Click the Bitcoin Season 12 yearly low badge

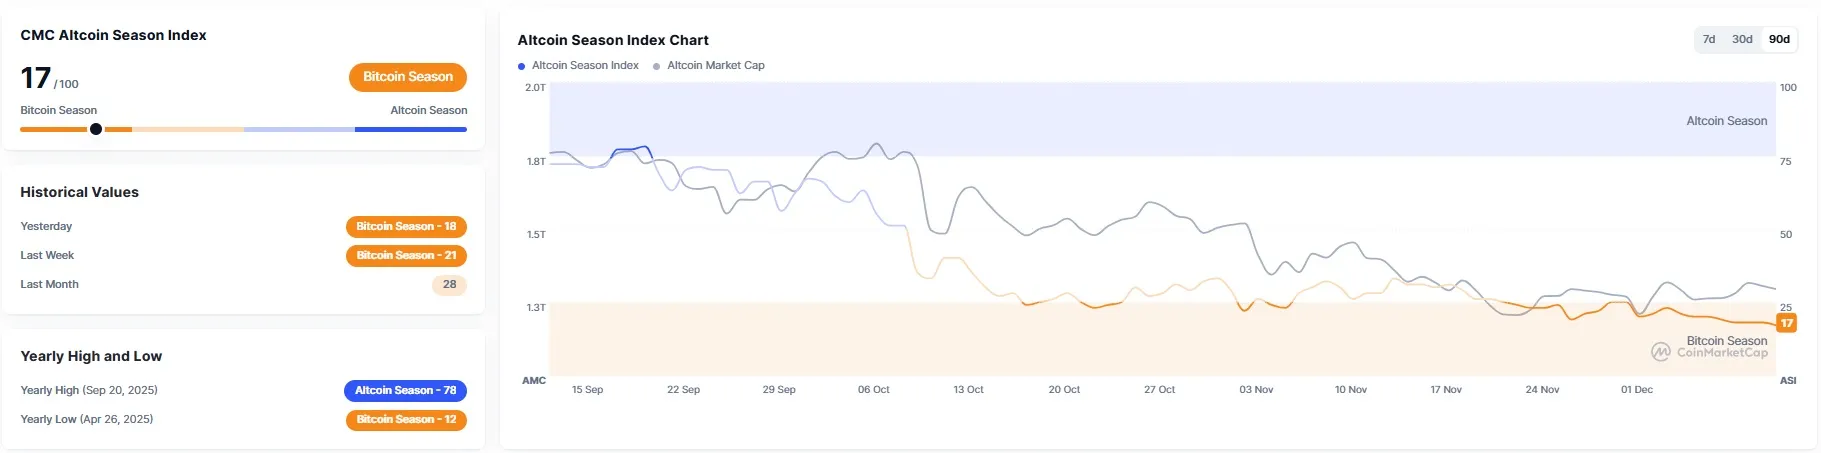pos(406,419)
